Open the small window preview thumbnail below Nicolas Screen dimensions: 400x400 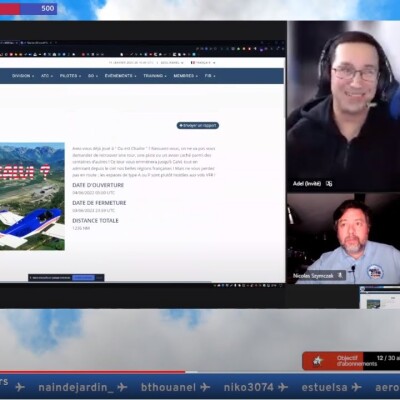click(x=380, y=297)
